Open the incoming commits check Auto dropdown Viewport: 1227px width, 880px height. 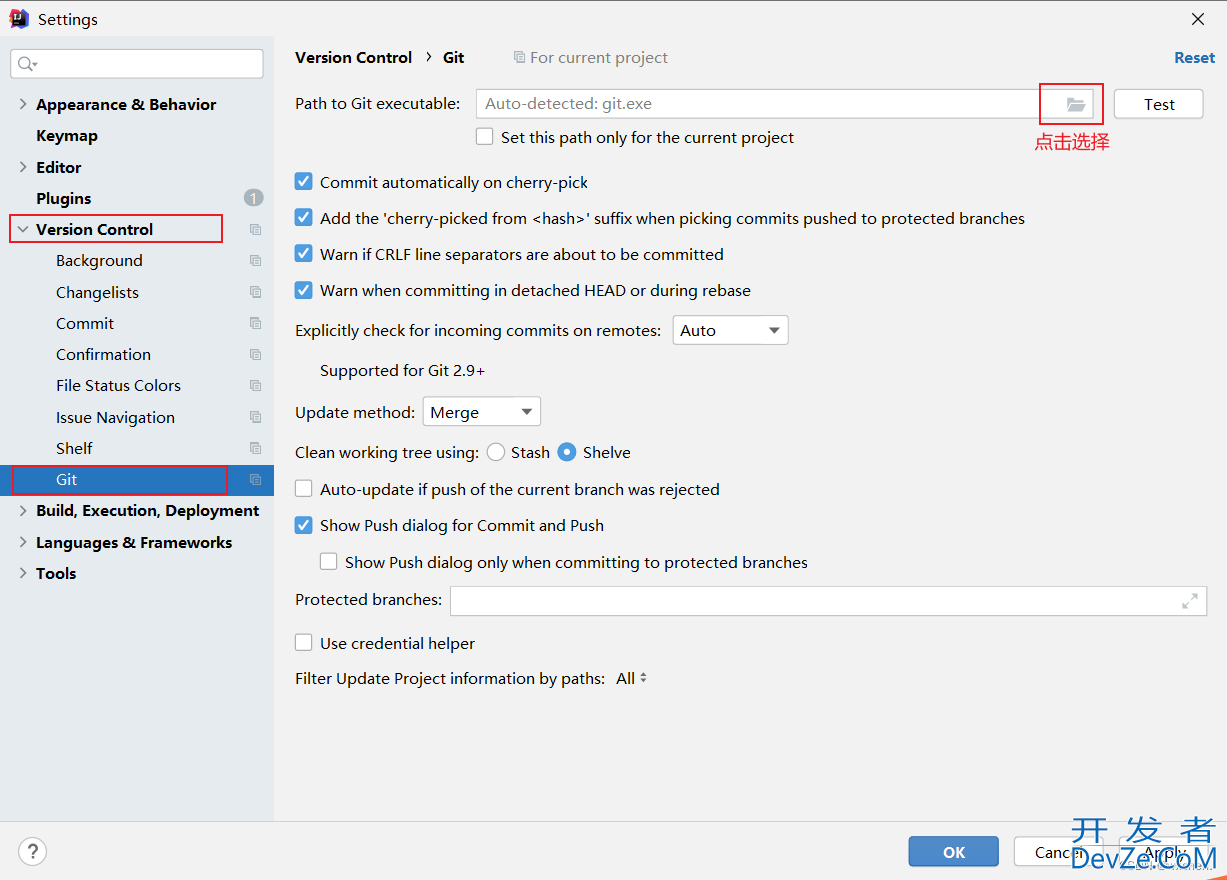click(x=730, y=330)
